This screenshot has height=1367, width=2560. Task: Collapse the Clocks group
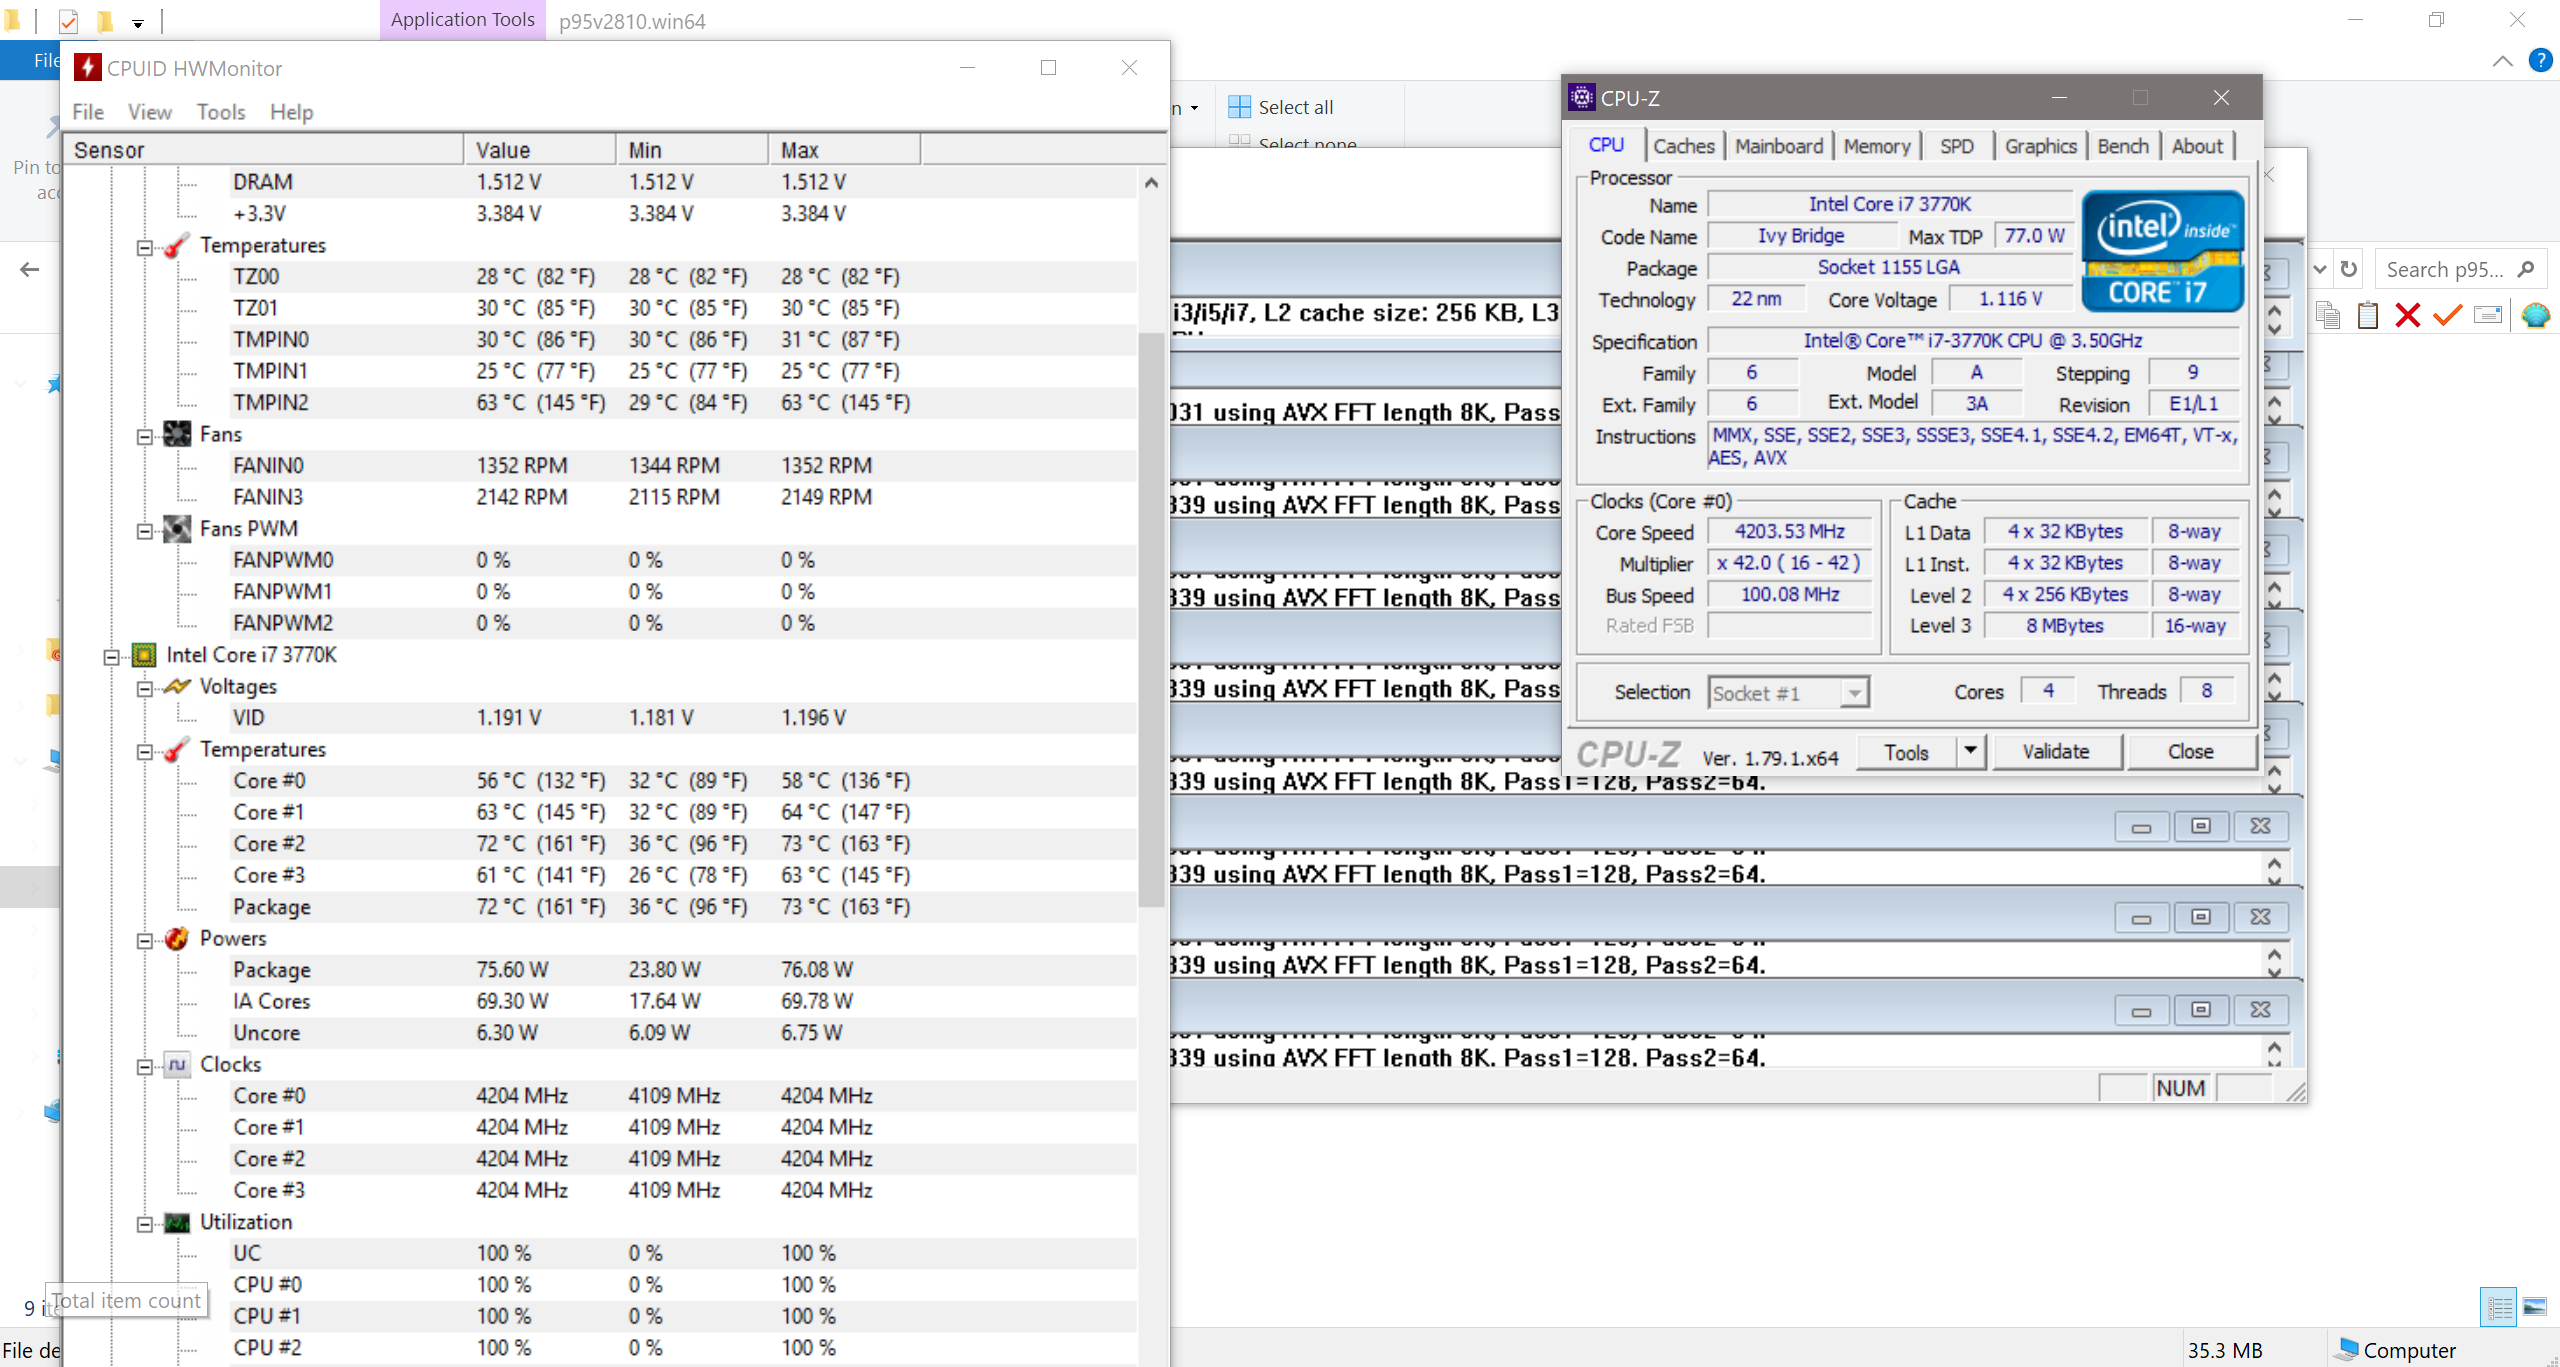click(x=145, y=1066)
